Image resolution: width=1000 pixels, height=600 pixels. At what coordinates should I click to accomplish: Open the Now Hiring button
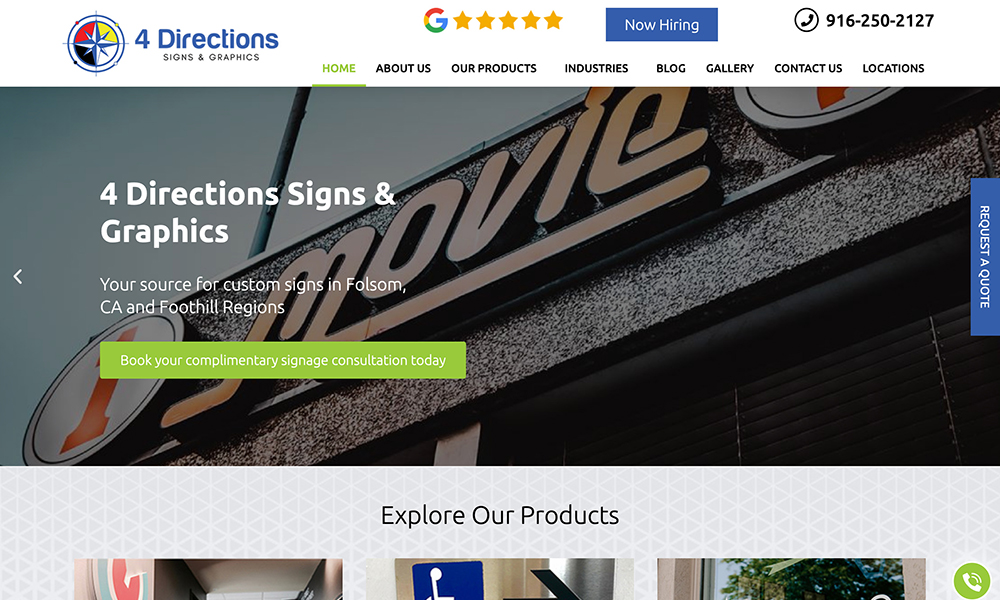coord(661,24)
